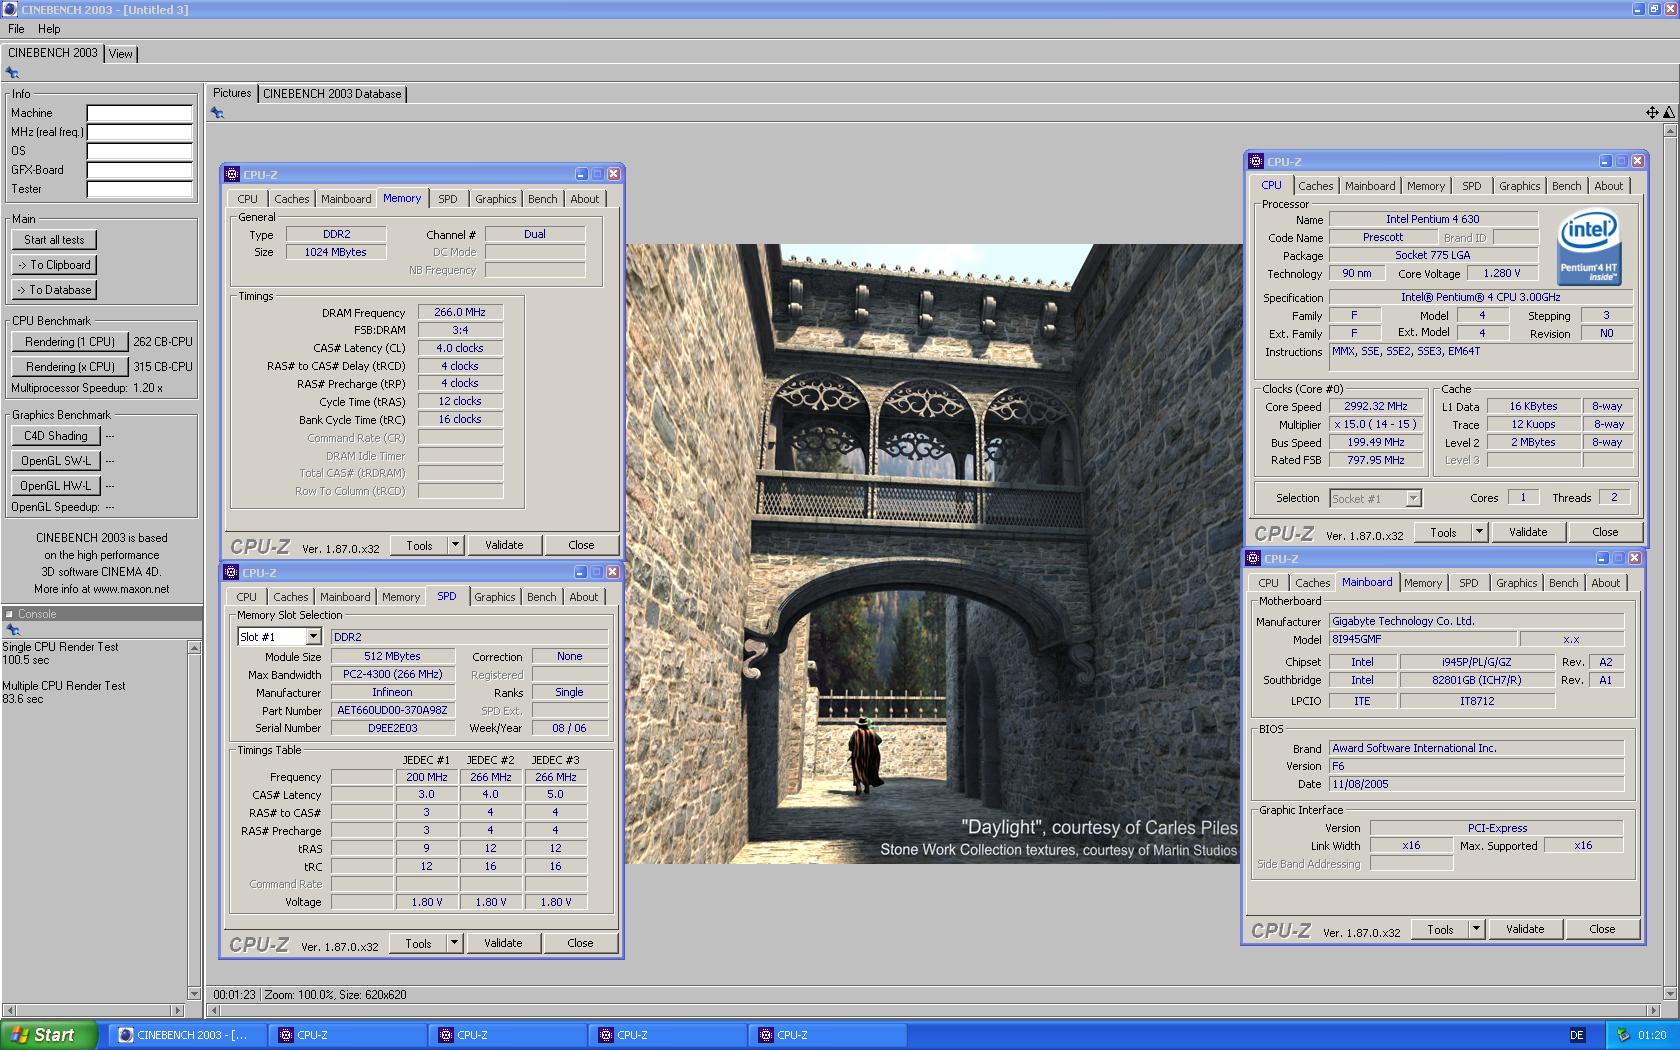Click CPU-Z SPD window title icon

click(231, 572)
